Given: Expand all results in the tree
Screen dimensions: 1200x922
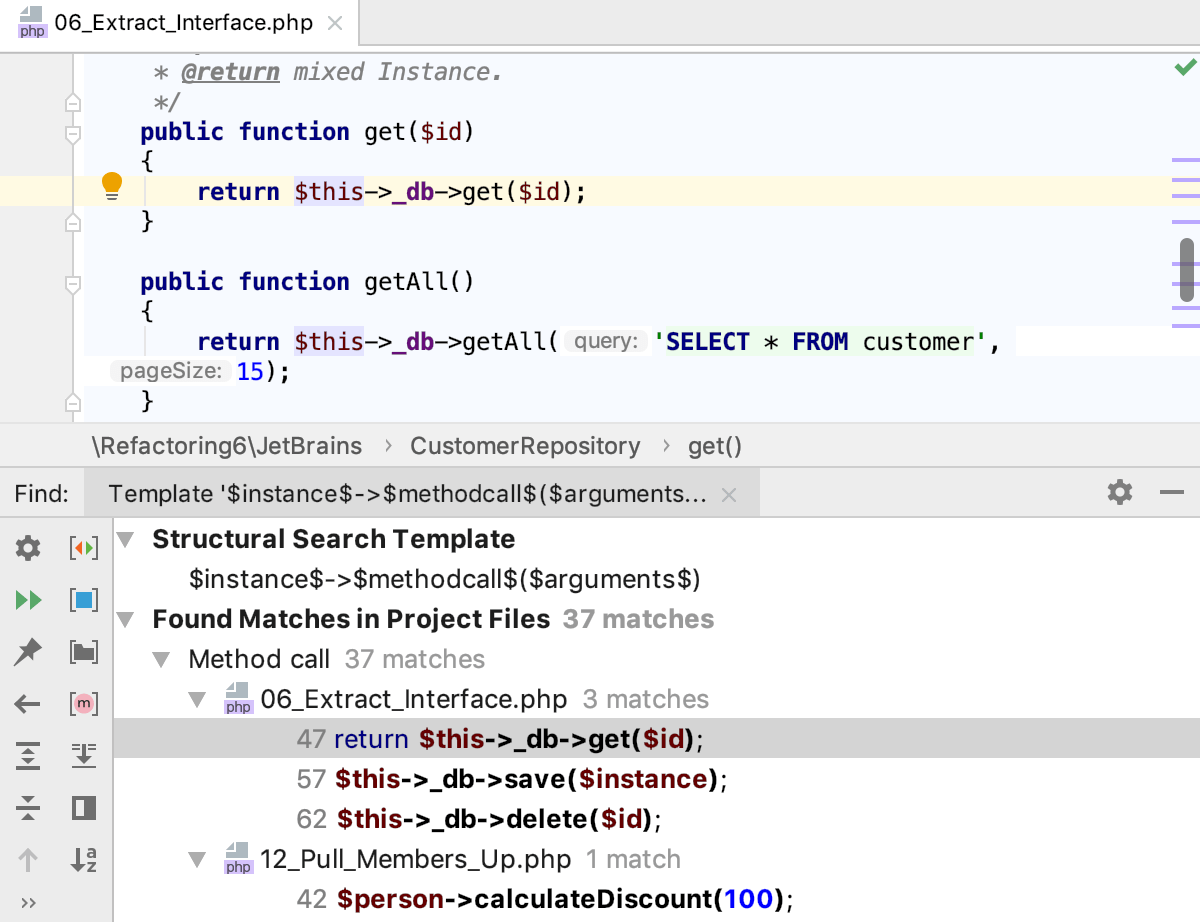Looking at the screenshot, I should [28, 756].
